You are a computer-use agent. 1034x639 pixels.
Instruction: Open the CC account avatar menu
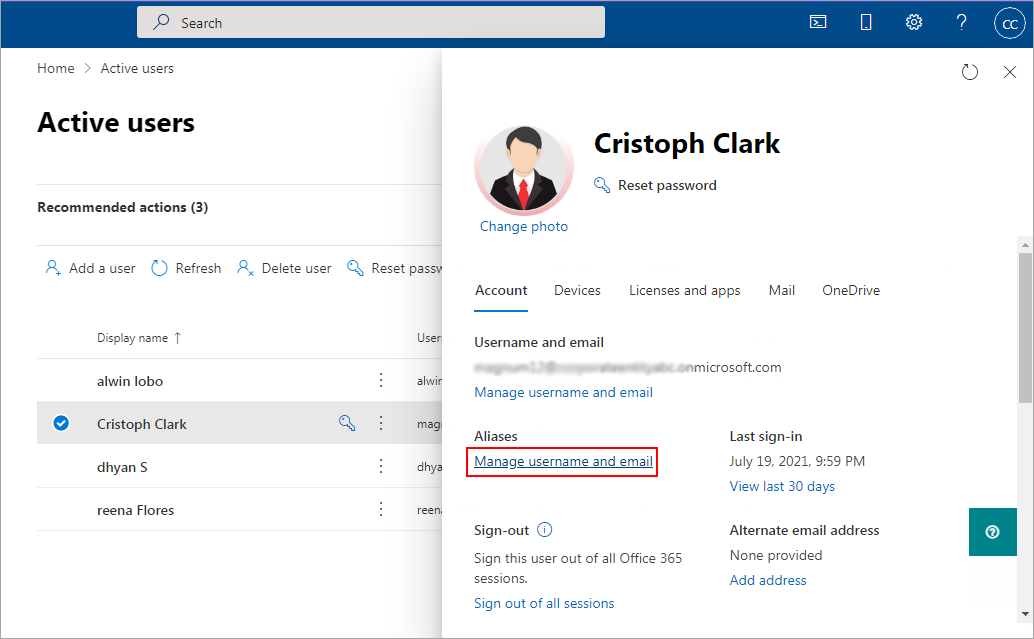pyautogui.click(x=1009, y=23)
